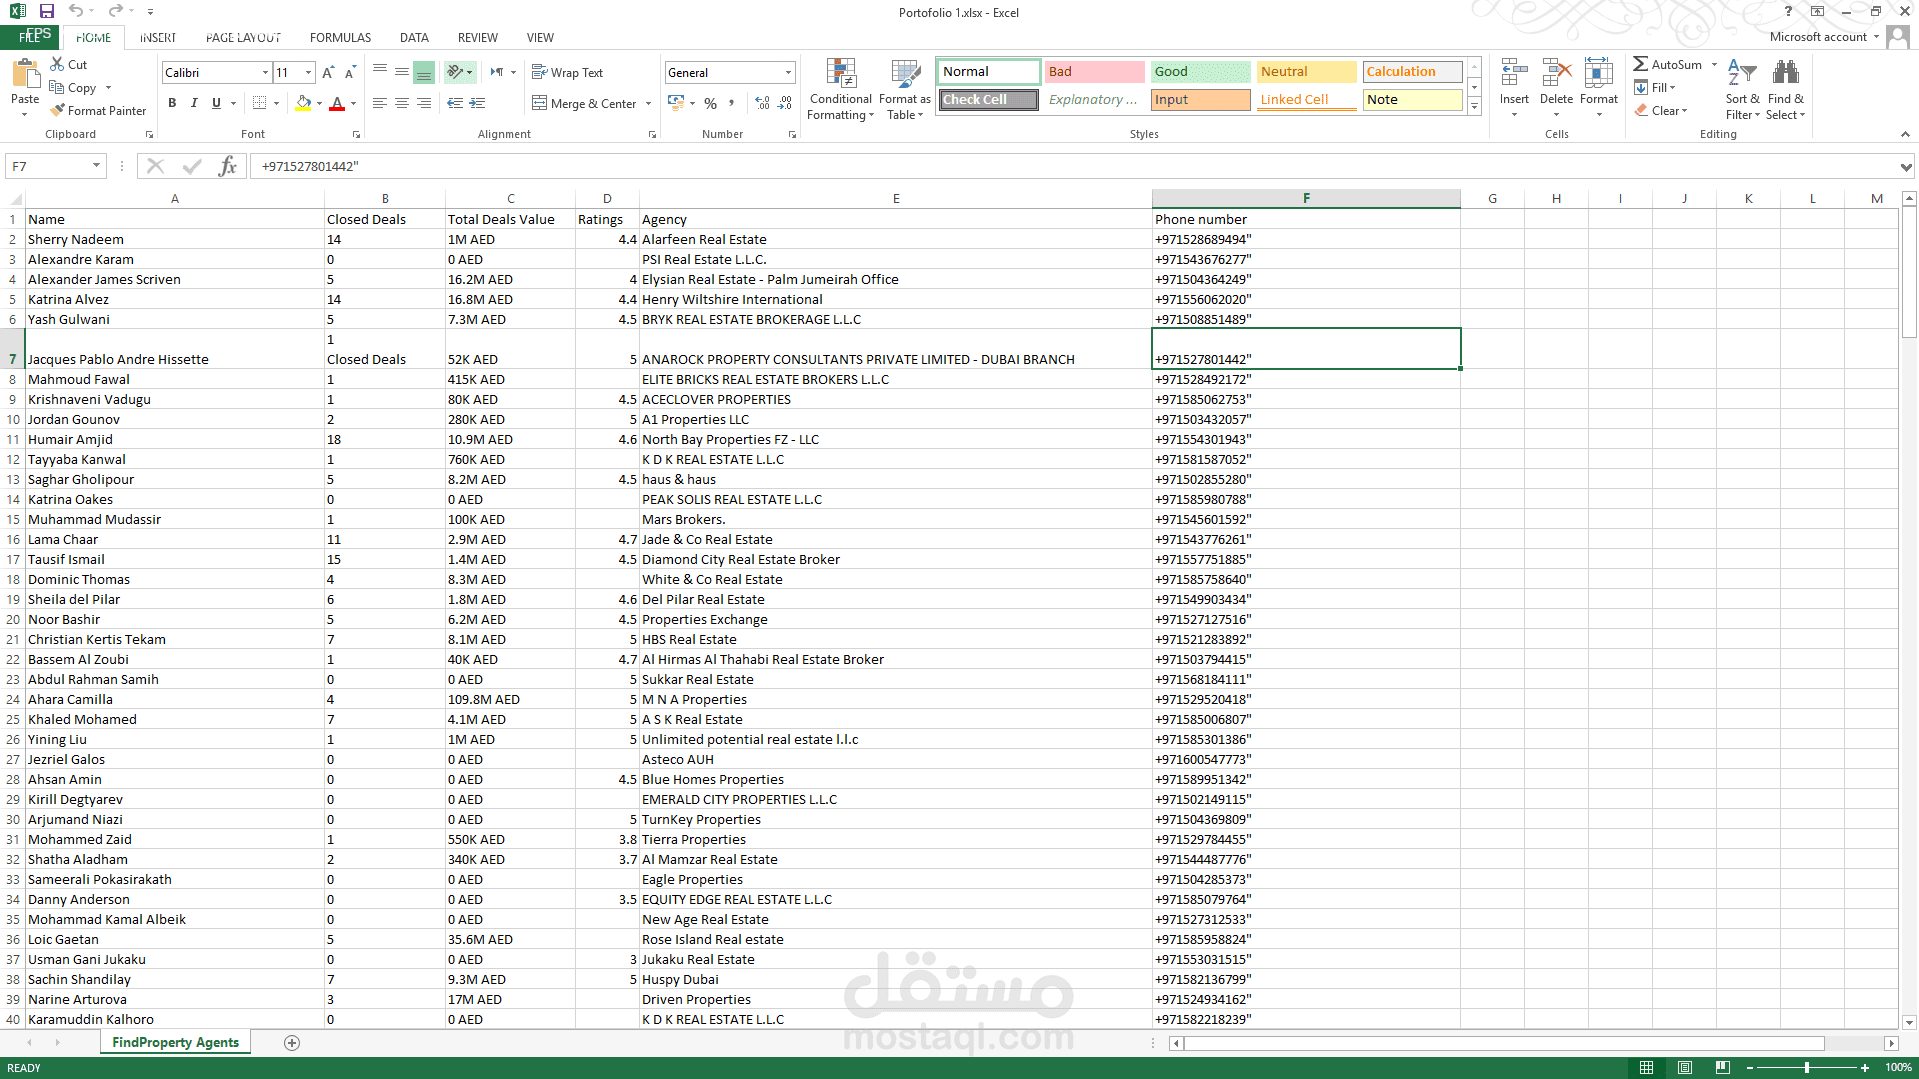Apply the Linked Cell style

(x=1307, y=100)
